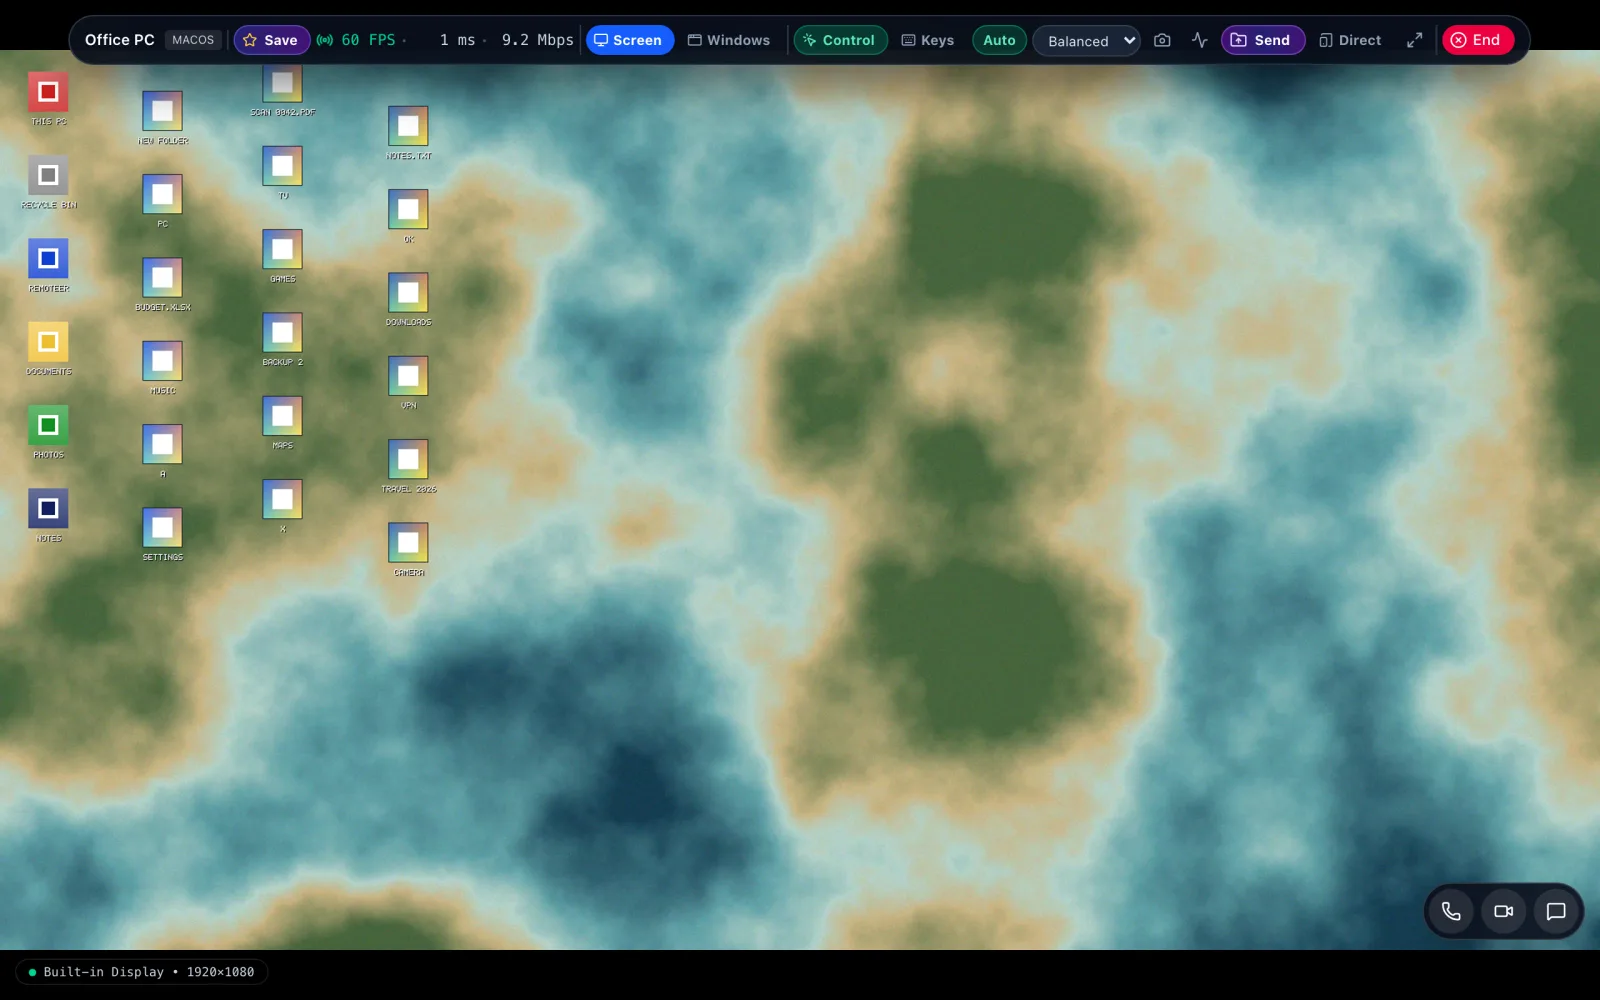
Task: Start a voice call with phone icon
Action: coord(1451,911)
